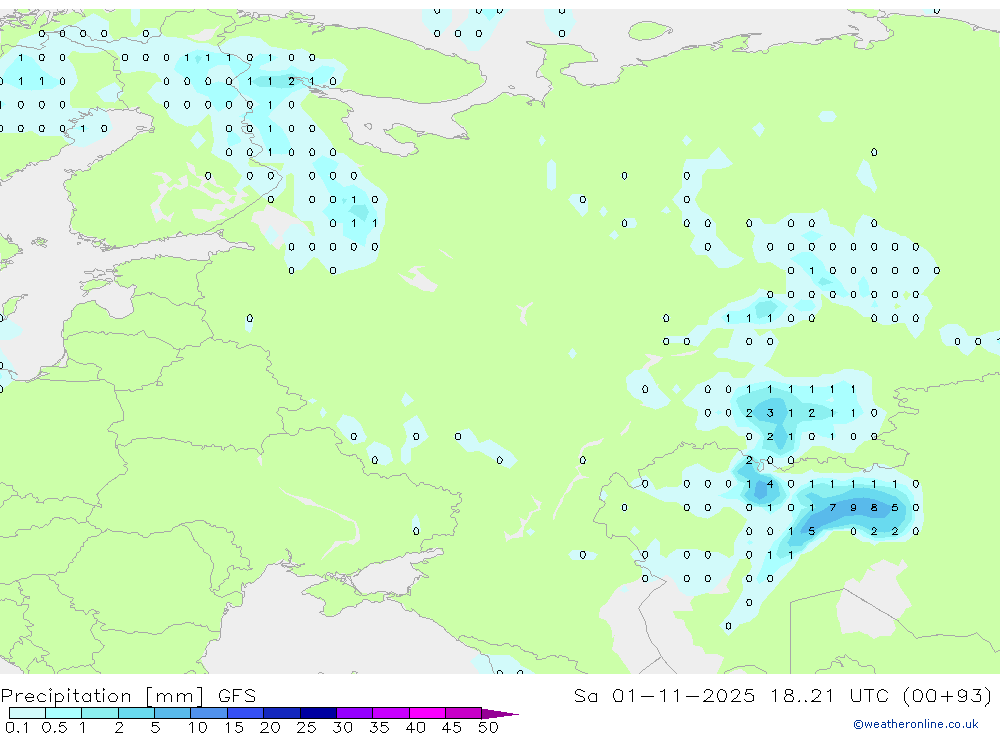
Task: Click the '8' precipitation value on the map
Action: coord(874,508)
